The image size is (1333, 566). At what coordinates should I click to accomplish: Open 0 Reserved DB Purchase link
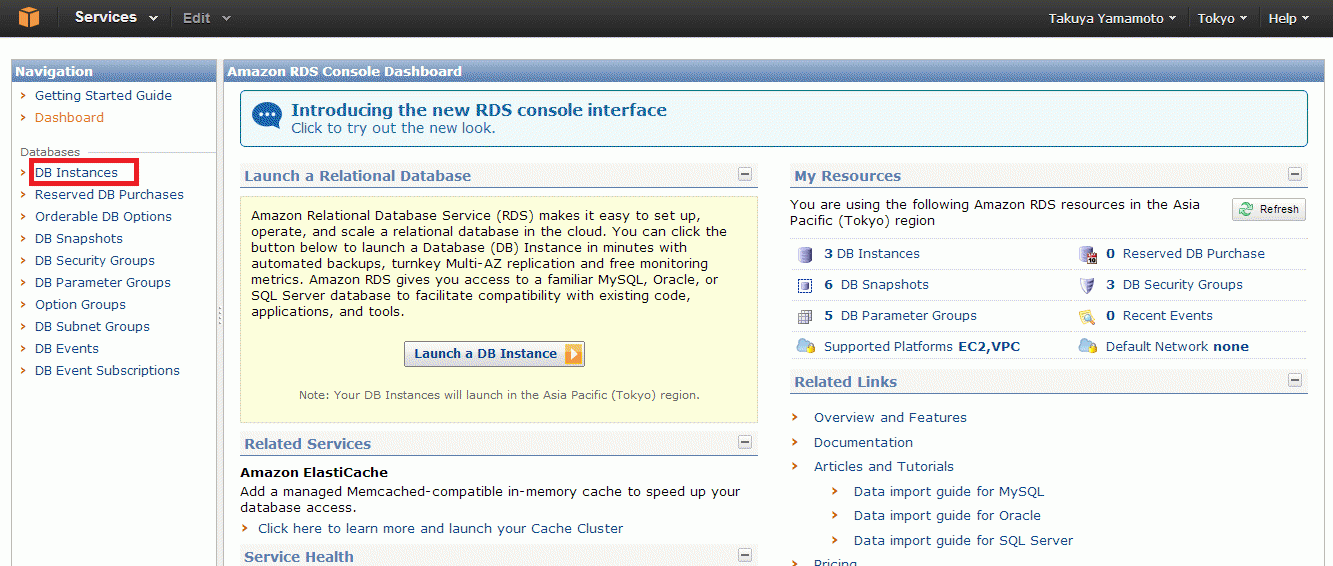pyautogui.click(x=1185, y=254)
